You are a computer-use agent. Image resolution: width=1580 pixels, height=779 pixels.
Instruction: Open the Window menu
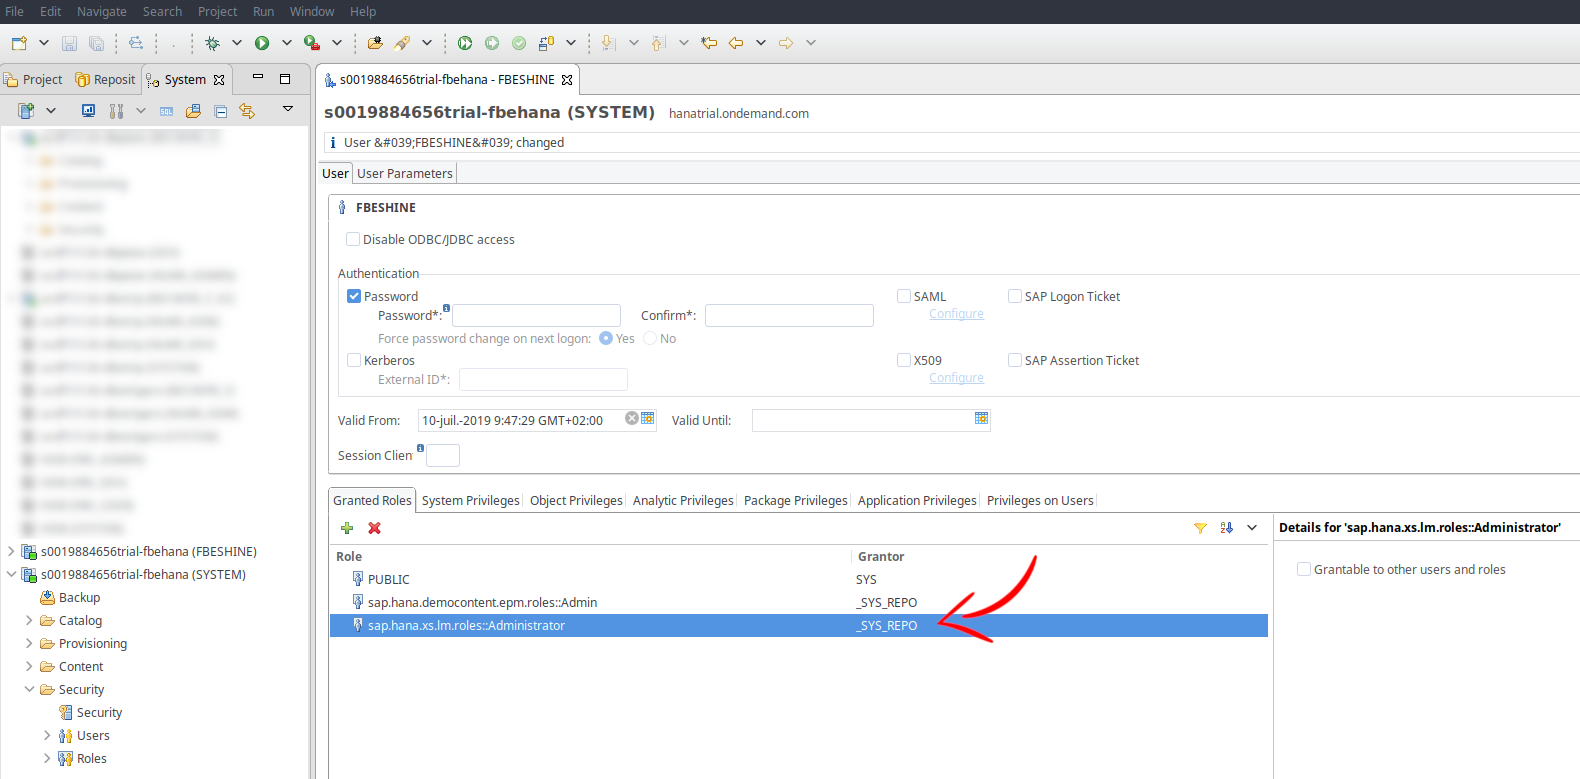pyautogui.click(x=312, y=12)
